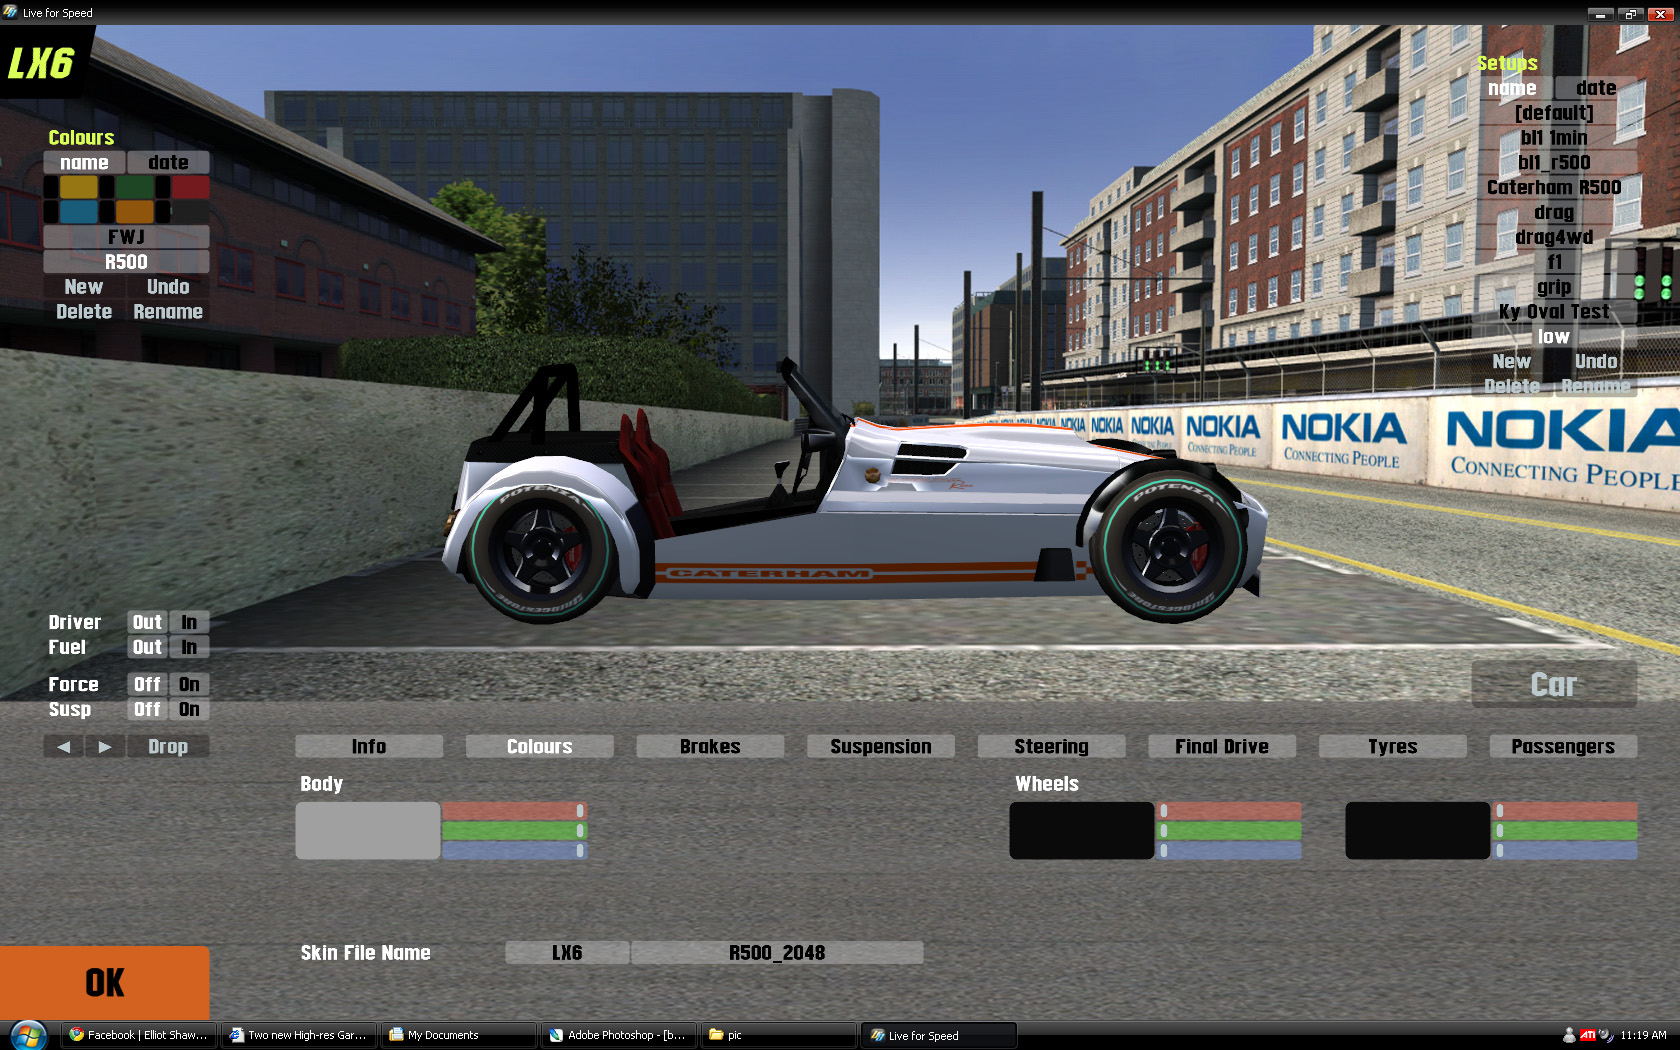Click Delete in the Colours panel
Image resolution: width=1680 pixels, height=1050 pixels.
84,312
